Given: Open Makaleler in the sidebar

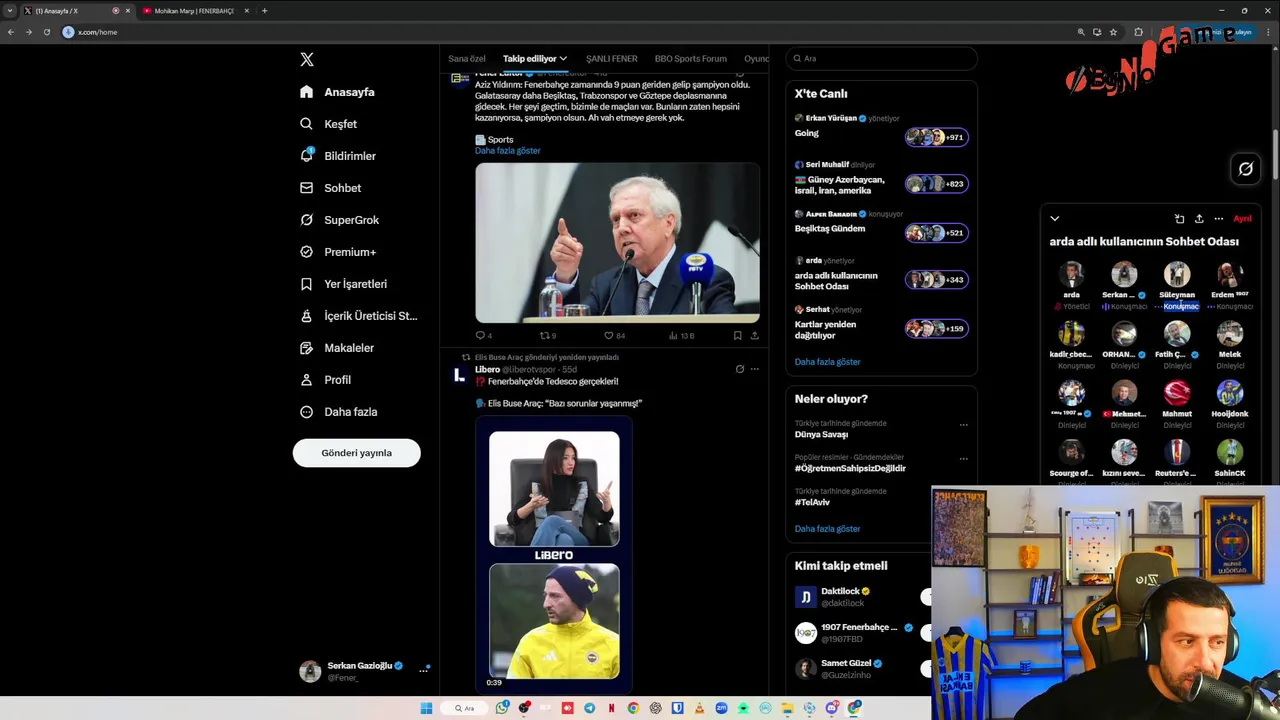Looking at the screenshot, I should tap(337, 348).
